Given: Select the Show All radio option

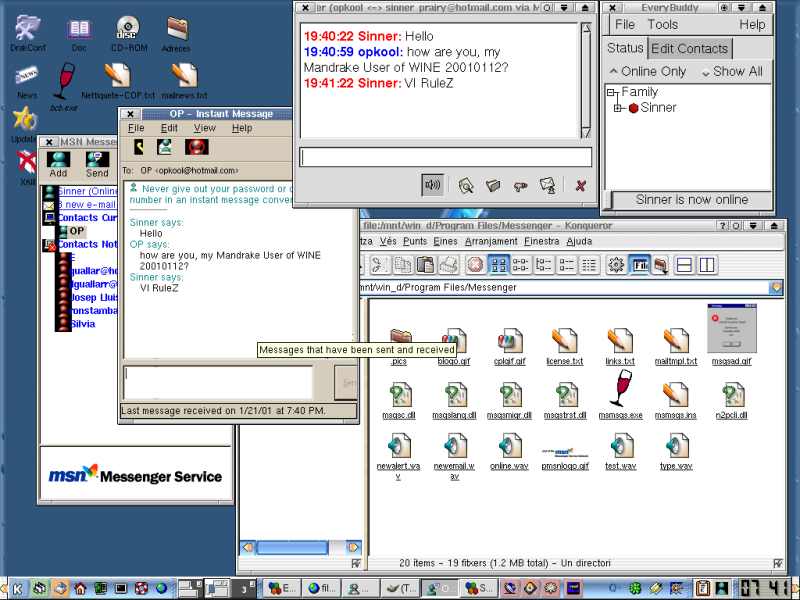Looking at the screenshot, I should 732,71.
